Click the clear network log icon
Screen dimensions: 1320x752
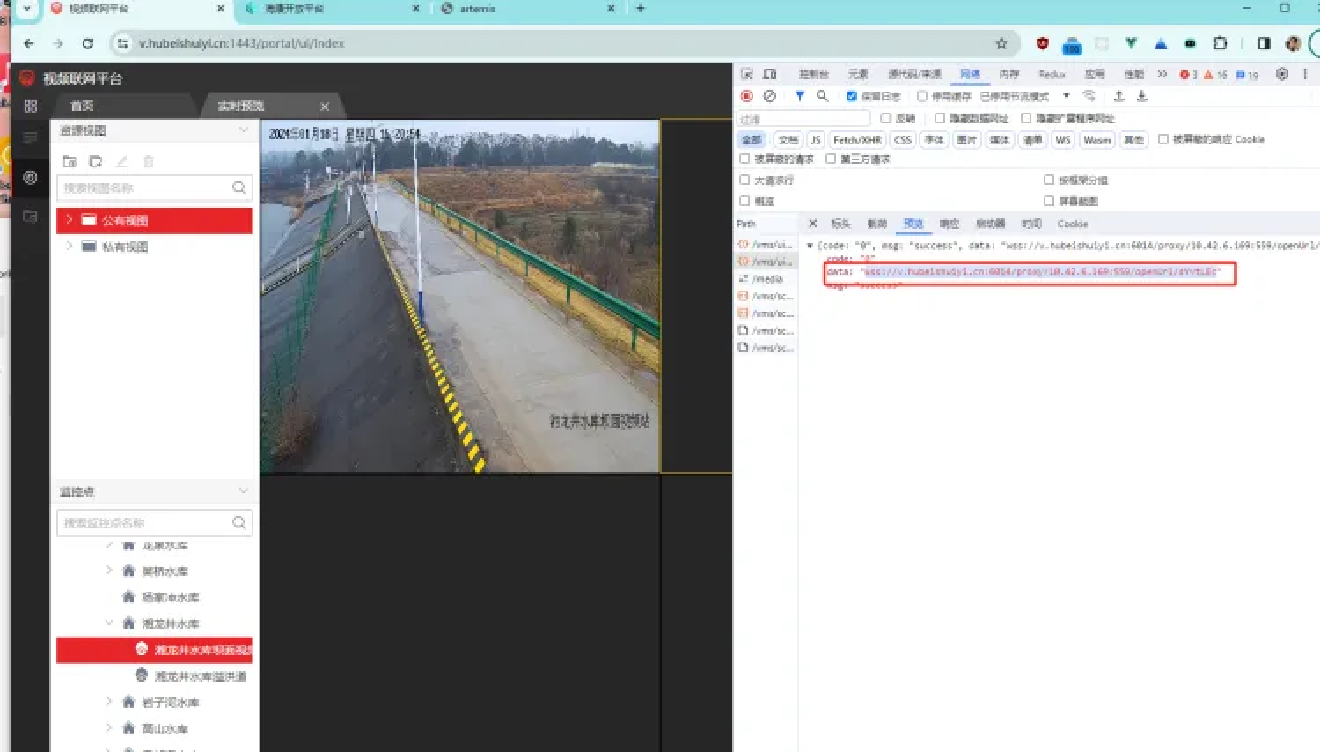tap(769, 96)
